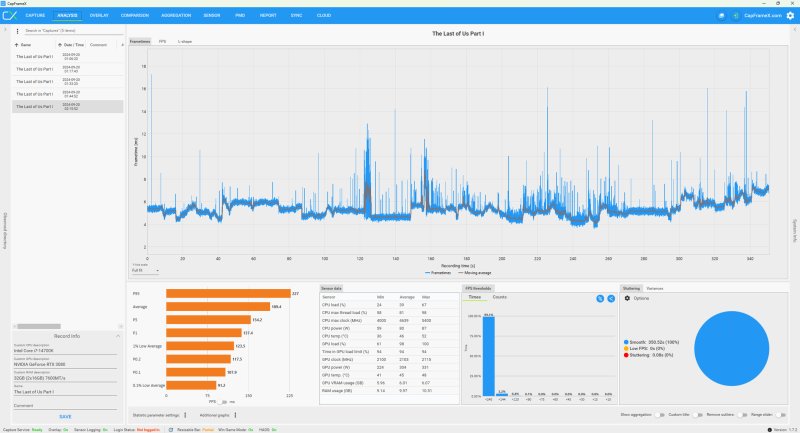Viewport: 800px width, 433px height.
Task: Open the CLOUD tab
Action: (x=324, y=15)
